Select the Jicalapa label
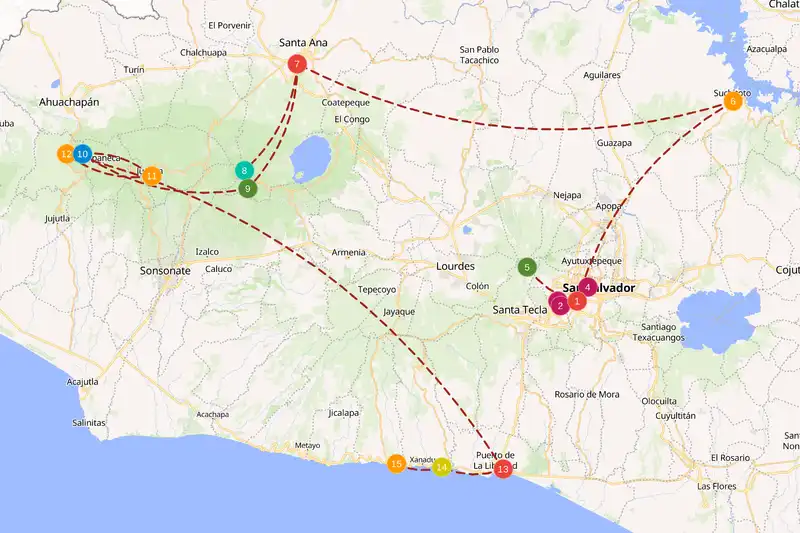 point(343,413)
